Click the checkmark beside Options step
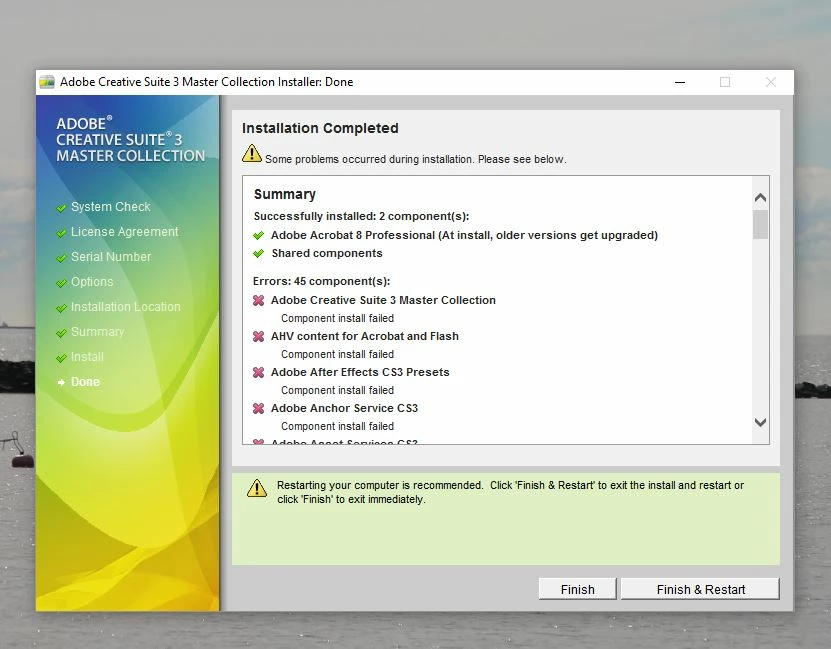The image size is (831, 649). click(x=61, y=283)
